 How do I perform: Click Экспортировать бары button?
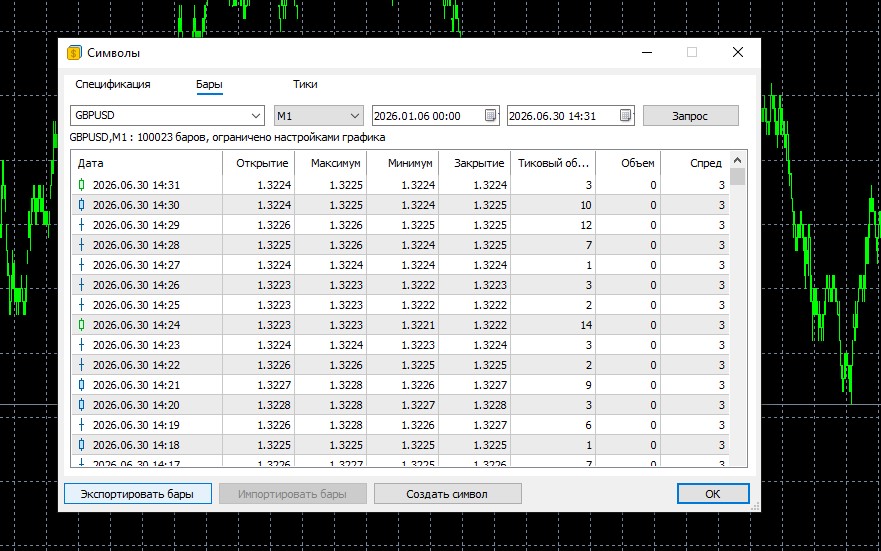click(138, 494)
